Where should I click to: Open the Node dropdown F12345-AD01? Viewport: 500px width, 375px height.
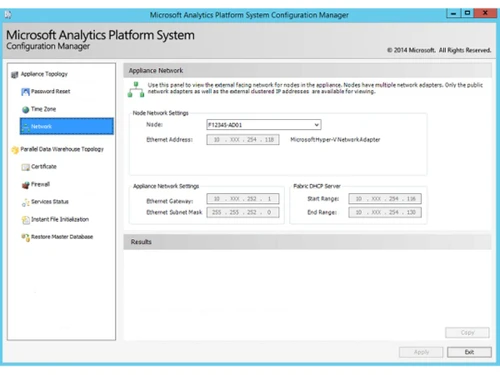264,125
